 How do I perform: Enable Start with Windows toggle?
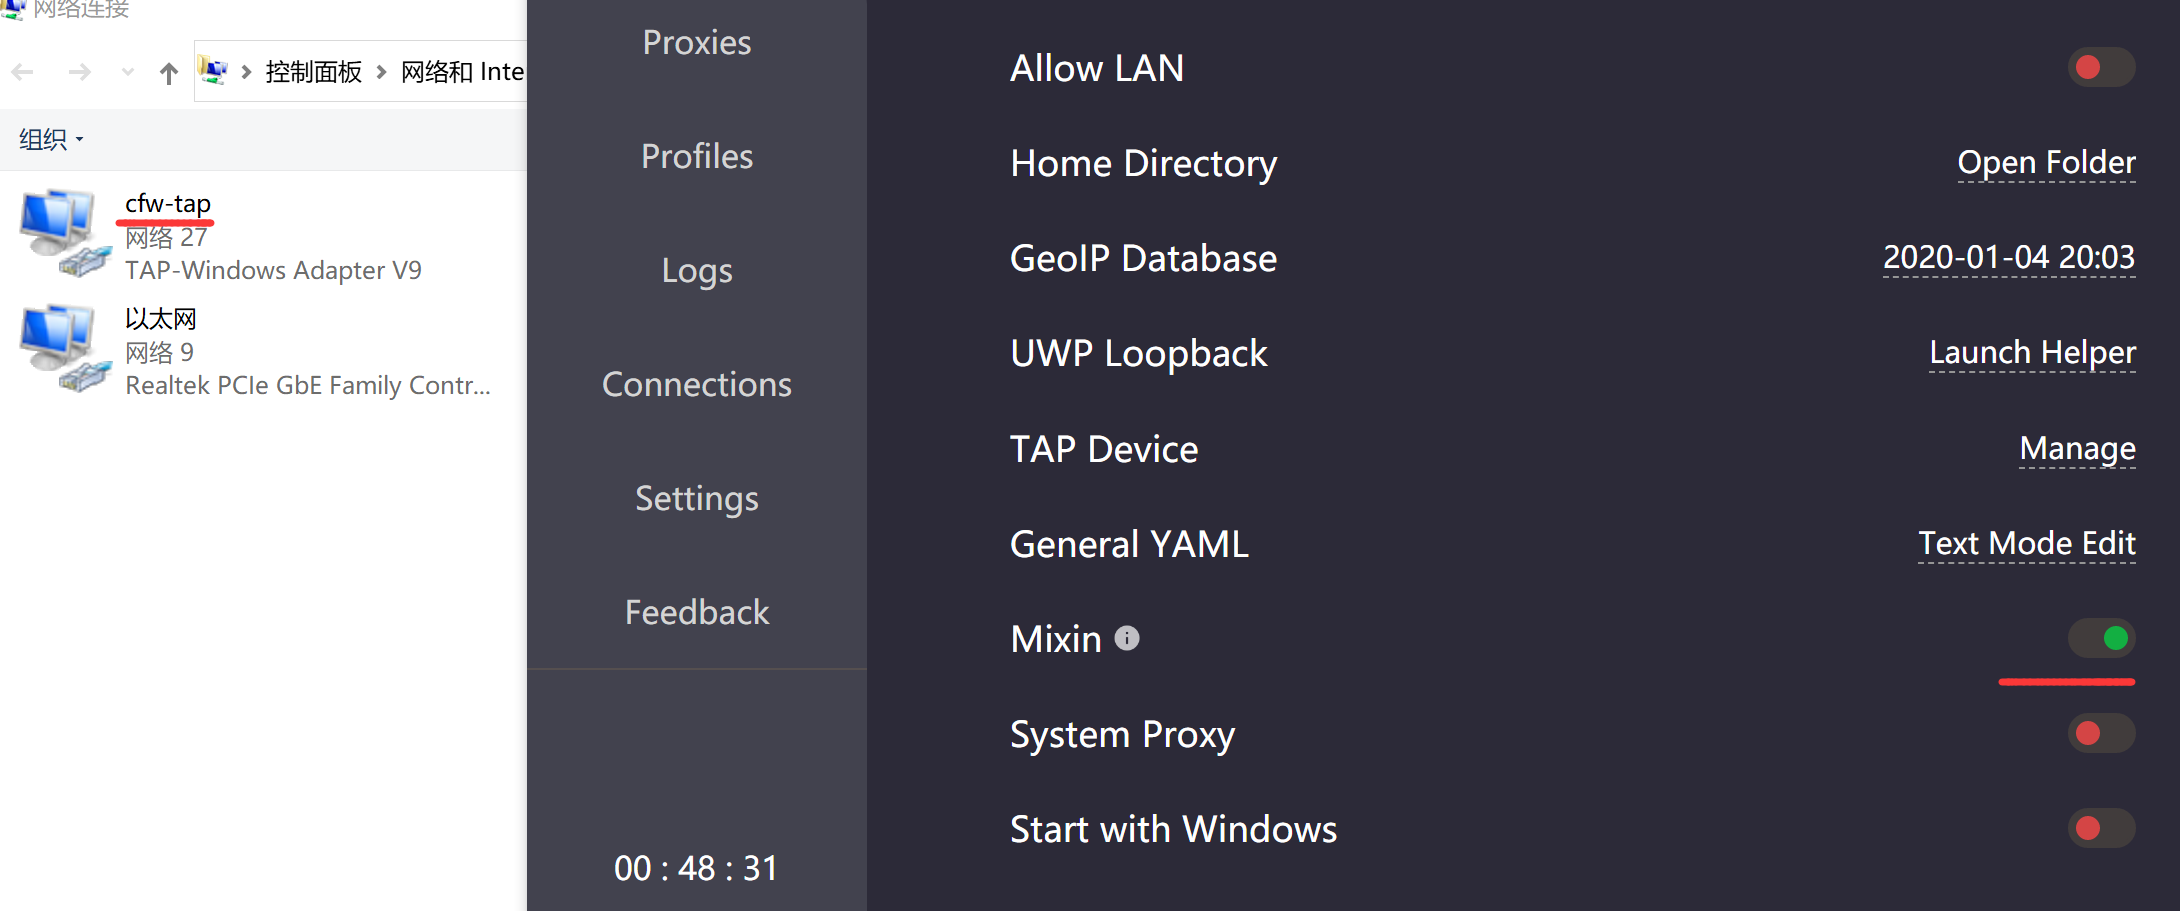2101,828
